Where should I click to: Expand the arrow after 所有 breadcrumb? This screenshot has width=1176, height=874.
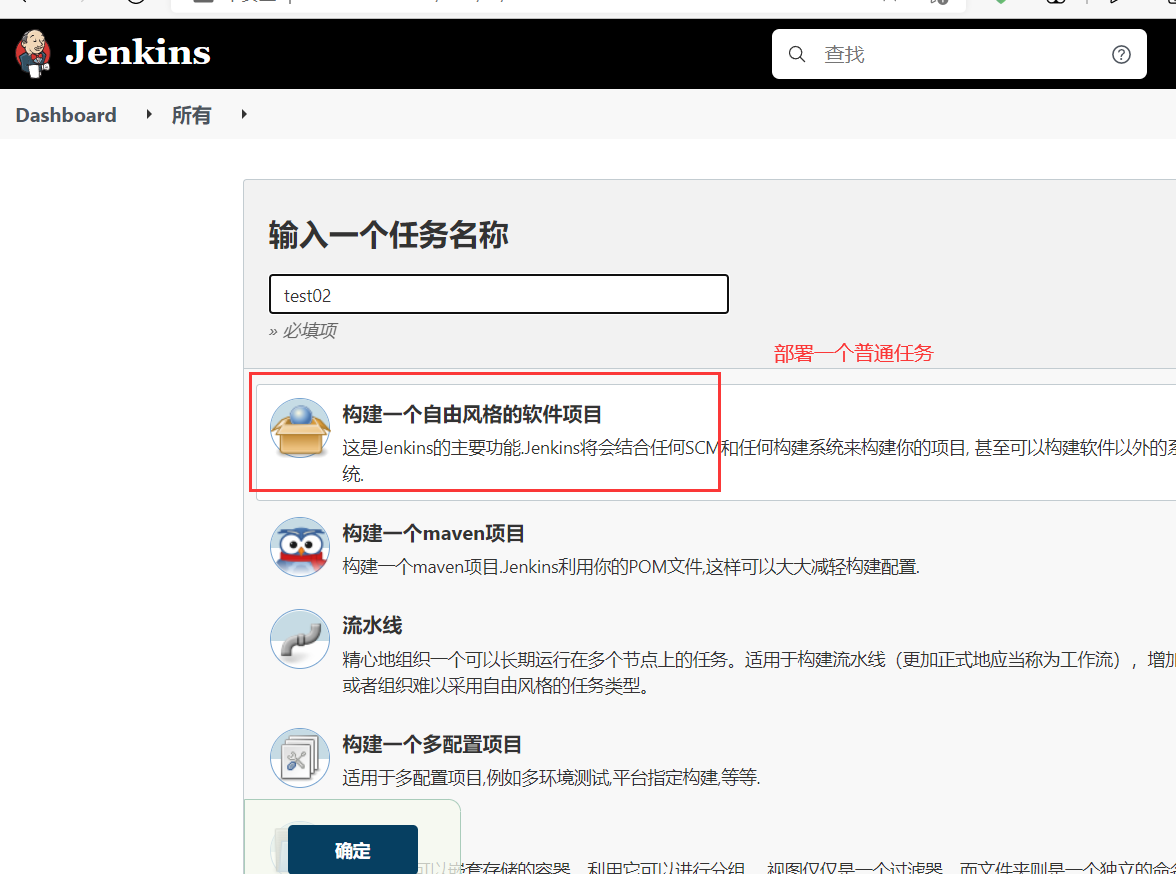coord(244,114)
